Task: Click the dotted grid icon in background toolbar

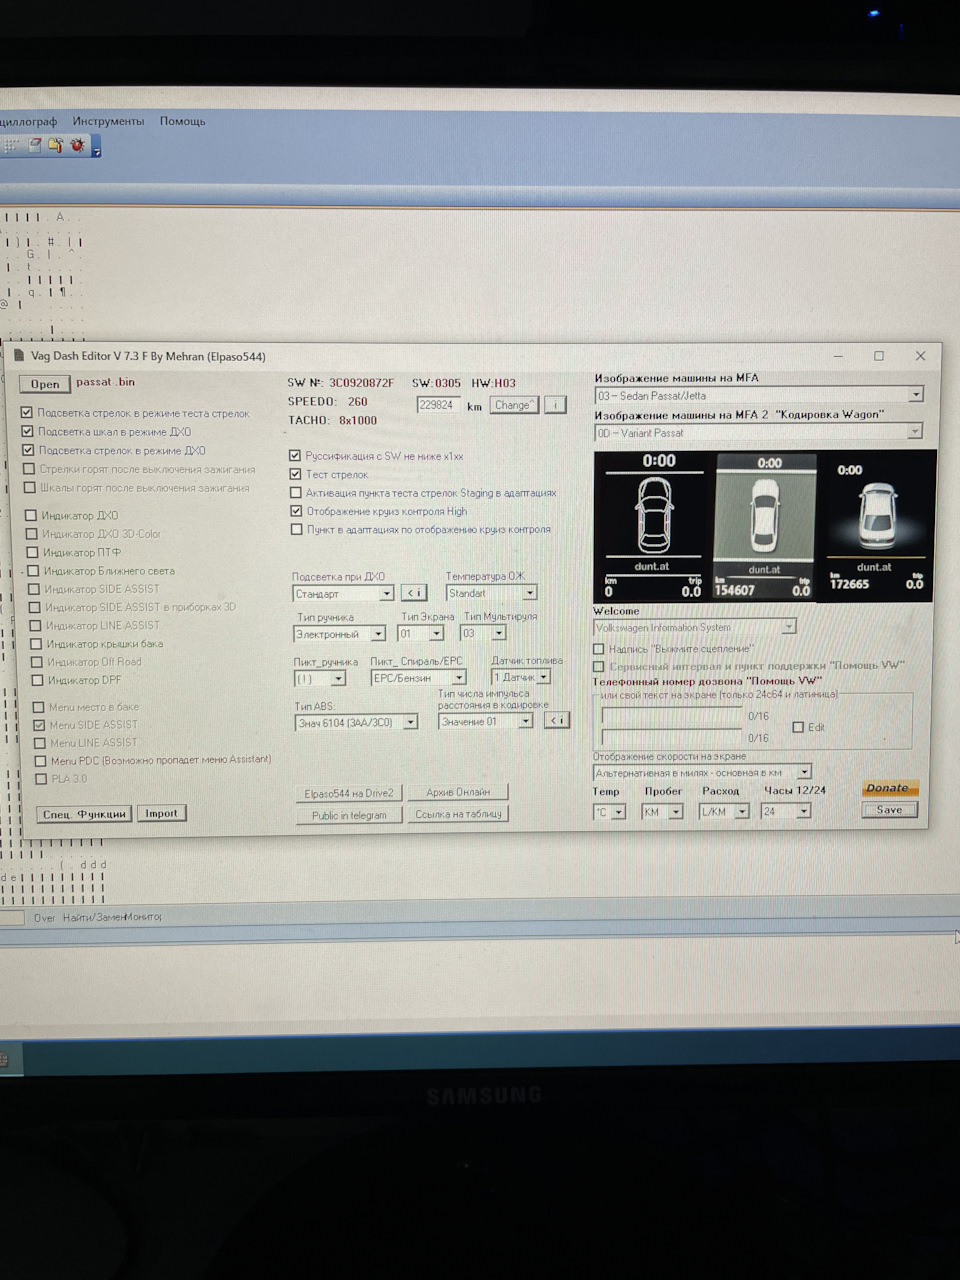Action: pyautogui.click(x=11, y=146)
